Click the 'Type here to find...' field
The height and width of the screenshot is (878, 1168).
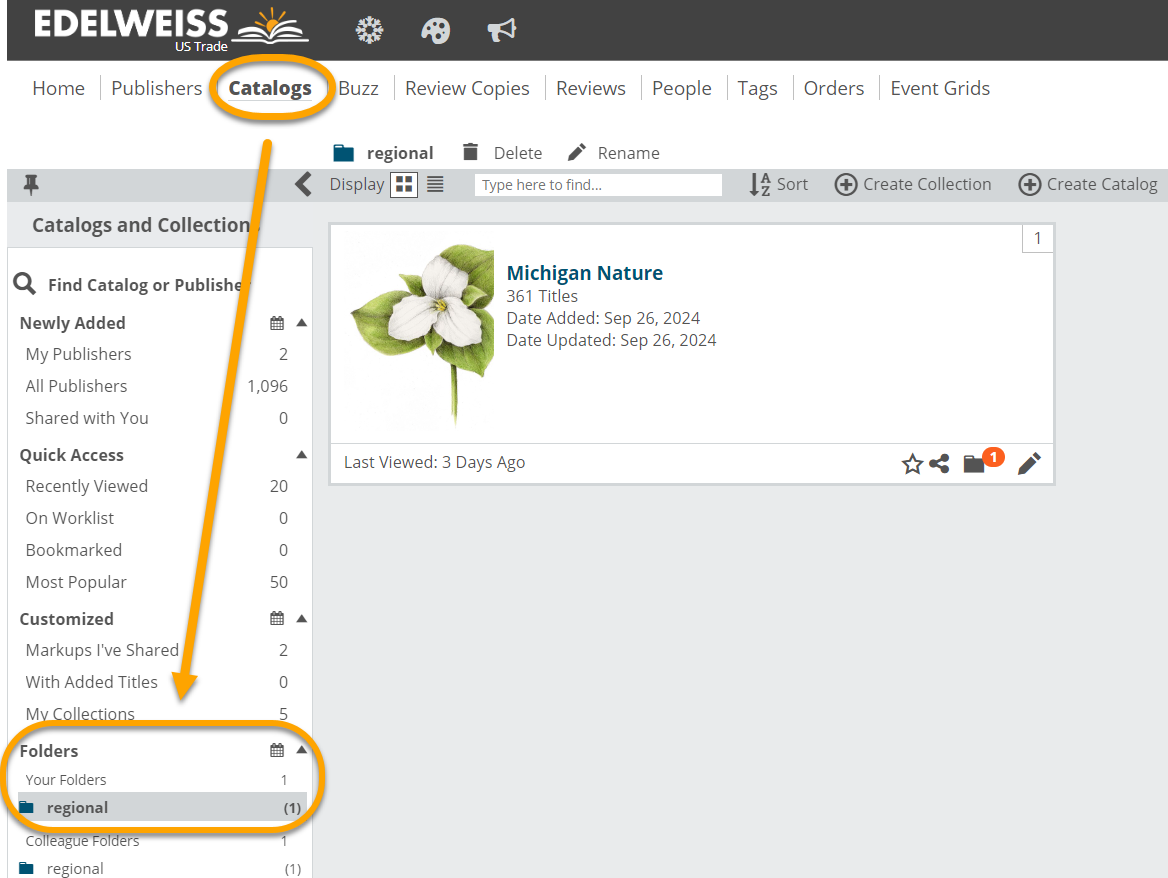pos(598,185)
